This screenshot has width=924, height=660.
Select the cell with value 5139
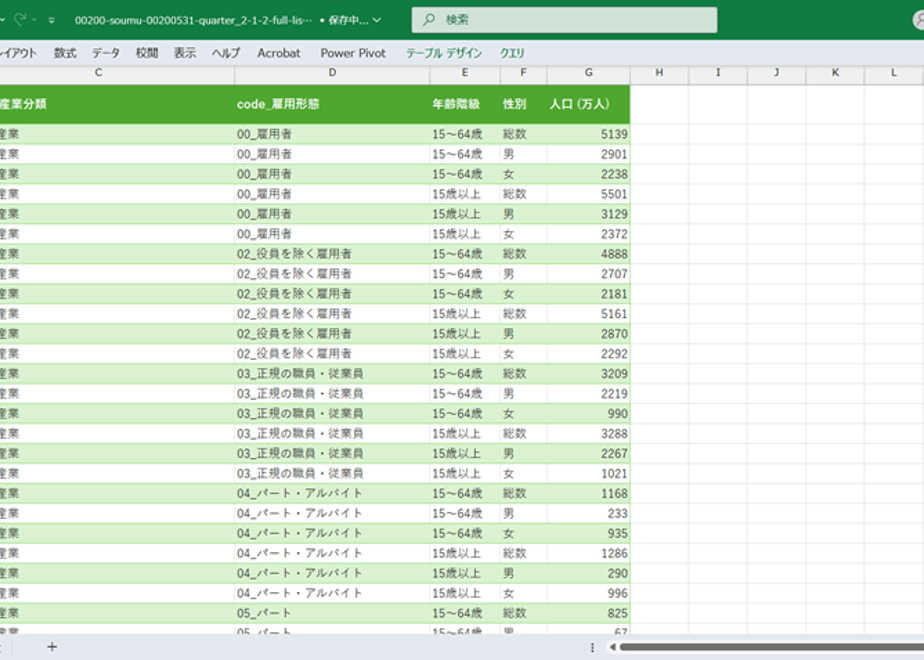(589, 134)
